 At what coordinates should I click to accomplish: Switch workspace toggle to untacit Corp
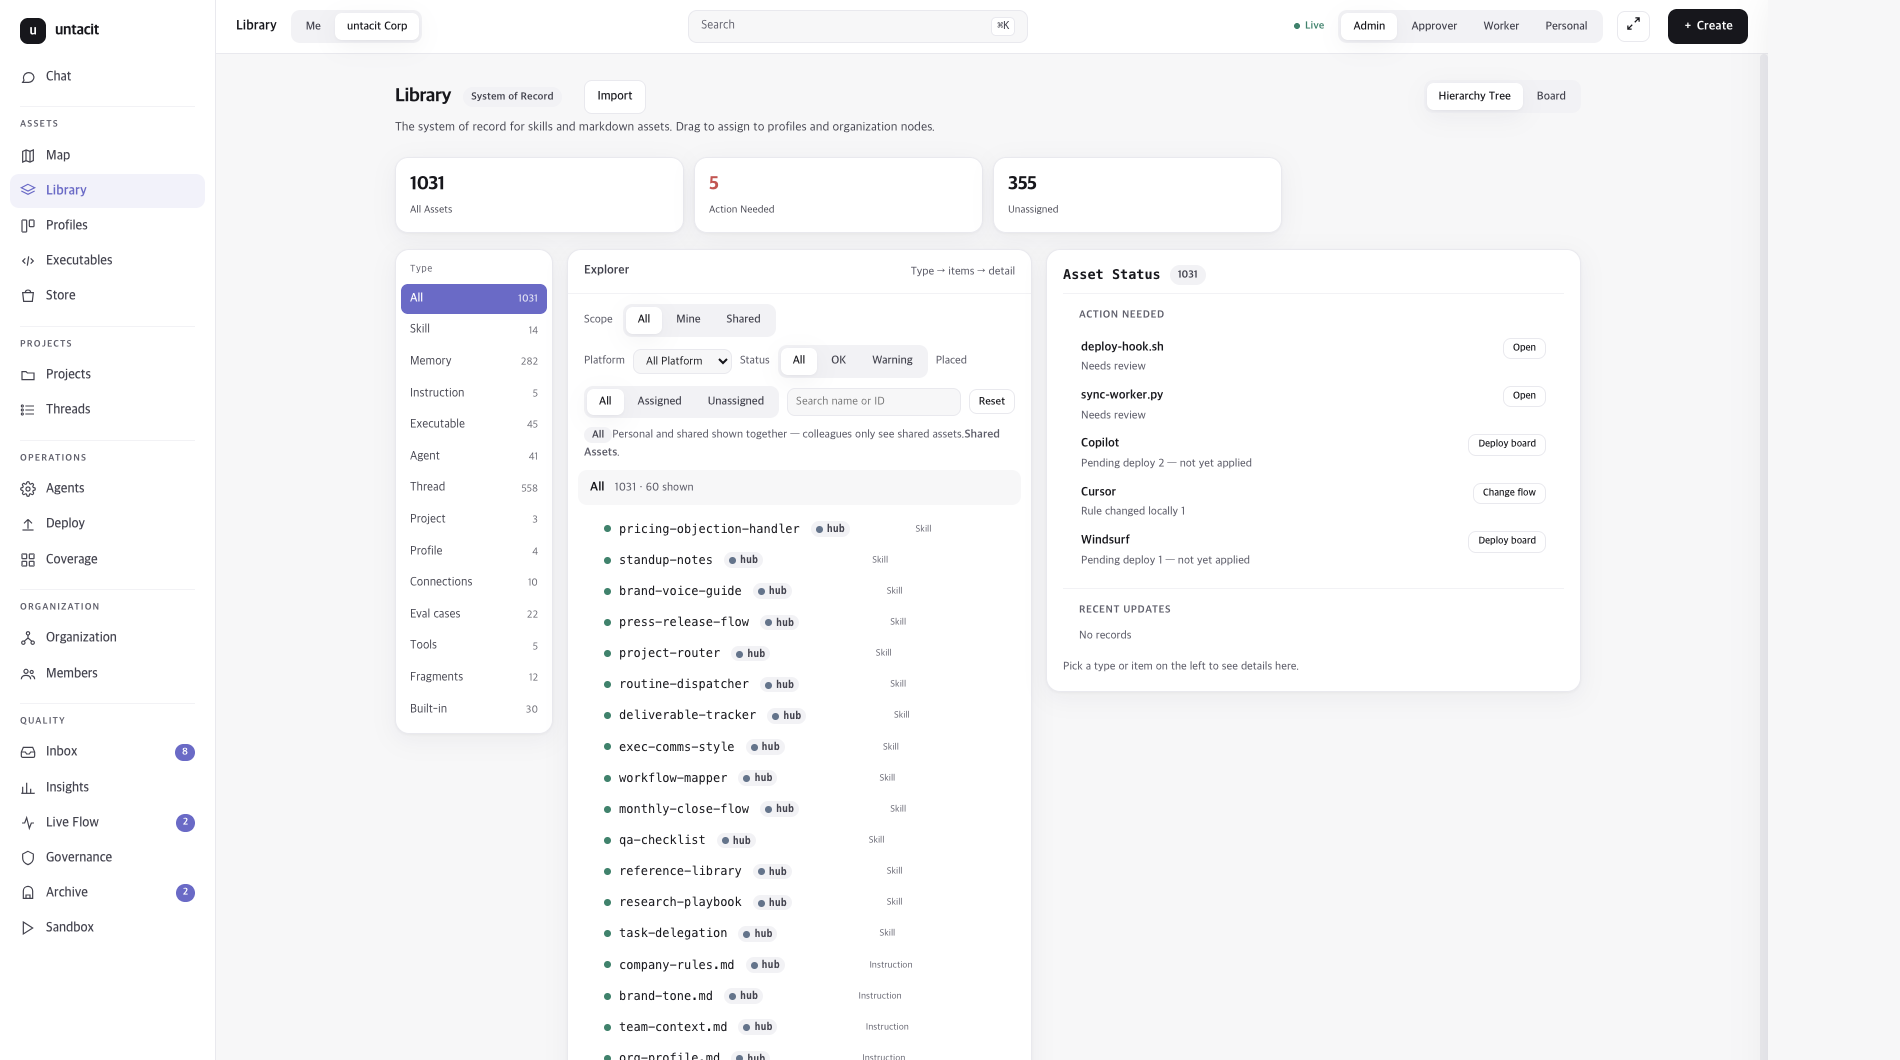point(377,26)
